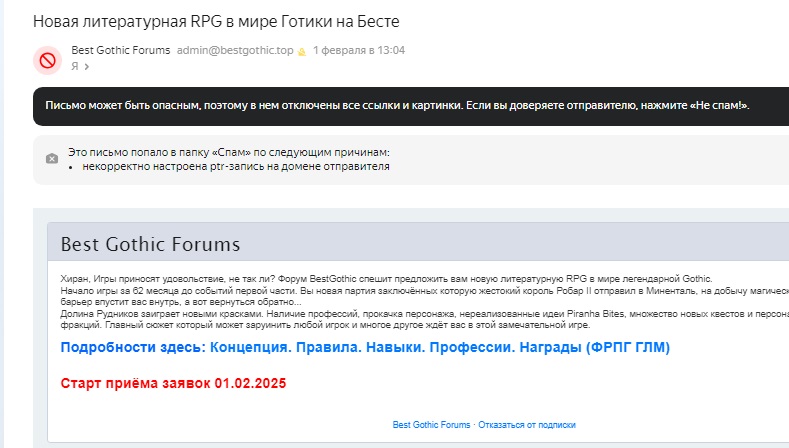Click the recipient label «Я»

coord(75,67)
